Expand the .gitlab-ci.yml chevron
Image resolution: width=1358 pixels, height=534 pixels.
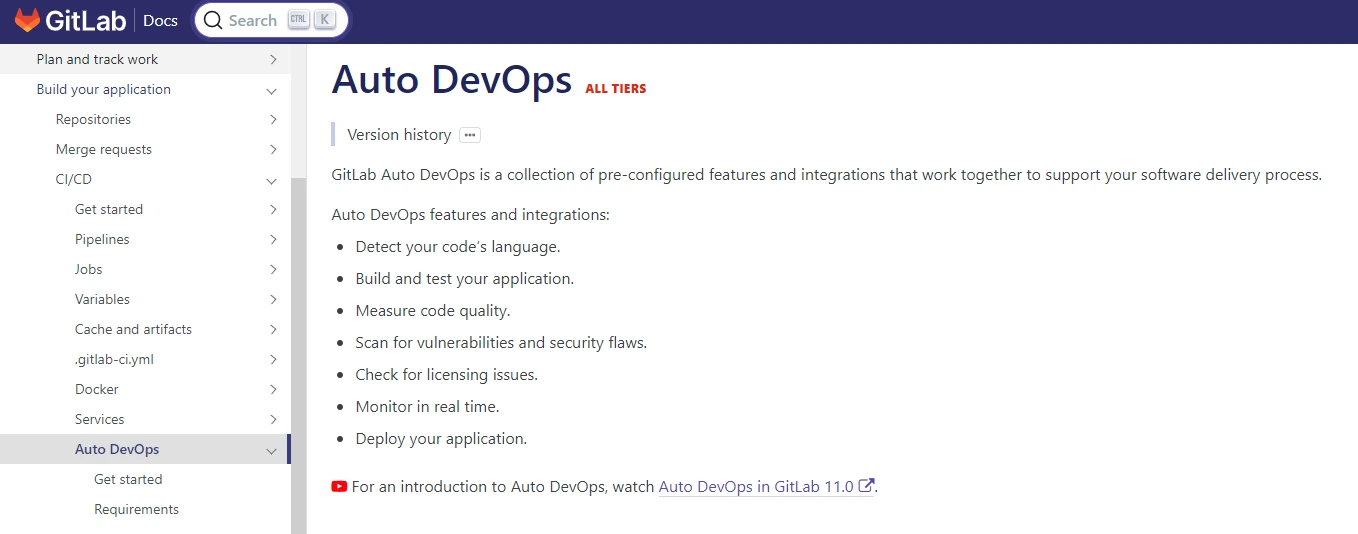pyautogui.click(x=273, y=359)
